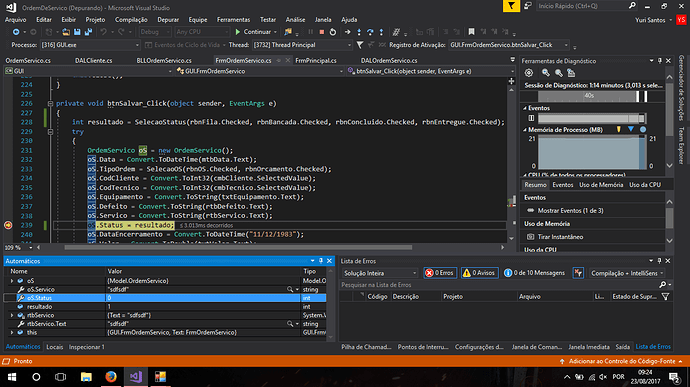The image size is (690, 387).
Task: Restart the debug session icon
Action: 333,32
